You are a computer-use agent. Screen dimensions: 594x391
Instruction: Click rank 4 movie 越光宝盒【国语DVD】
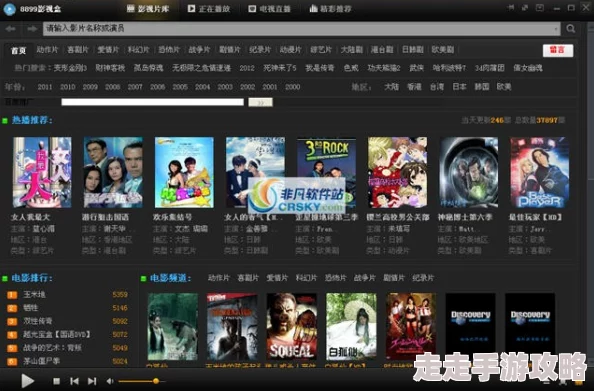click(57, 335)
